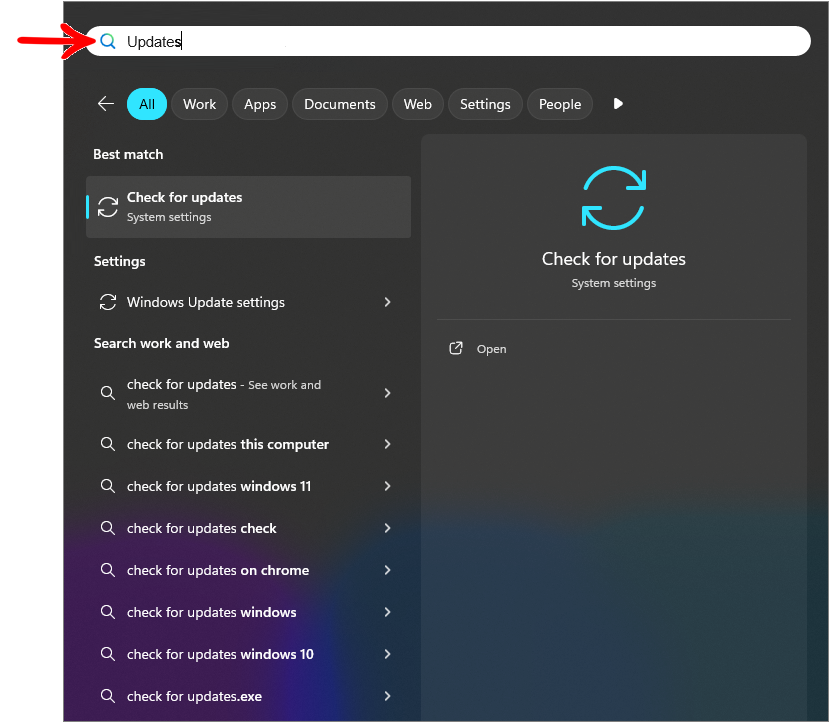Click the sync icon next to Windows Update settings

click(x=108, y=302)
